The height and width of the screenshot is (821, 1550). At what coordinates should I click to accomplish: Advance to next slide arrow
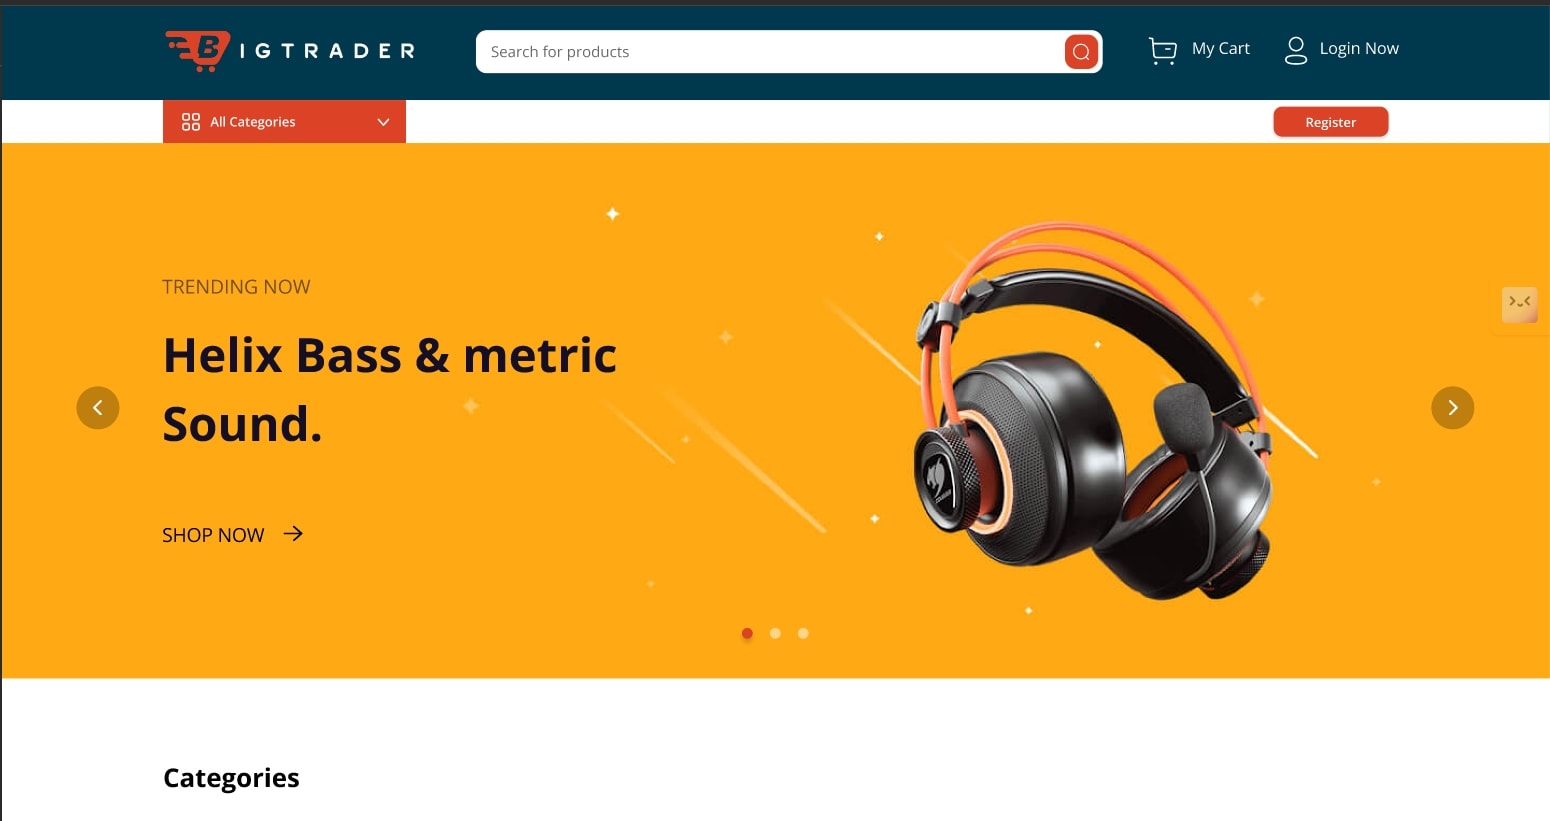coord(1453,408)
